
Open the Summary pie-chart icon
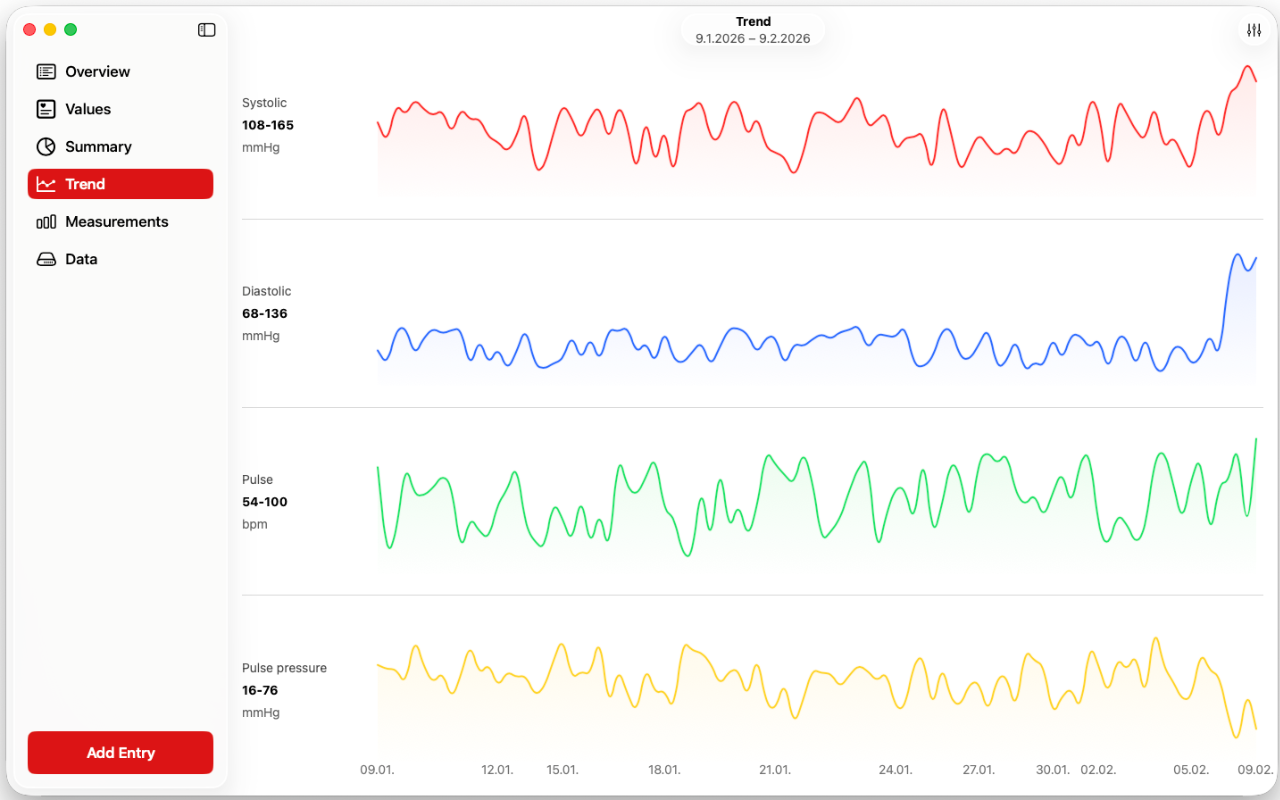coord(44,146)
